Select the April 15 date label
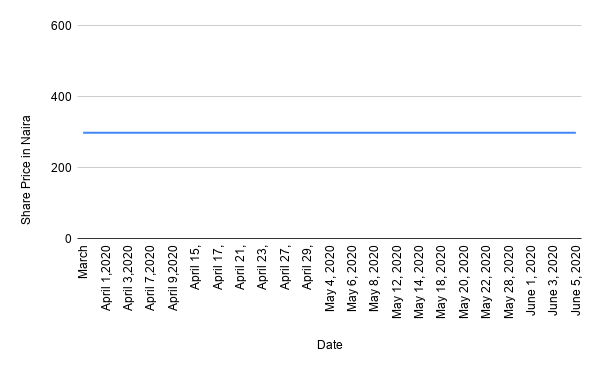 pos(195,268)
